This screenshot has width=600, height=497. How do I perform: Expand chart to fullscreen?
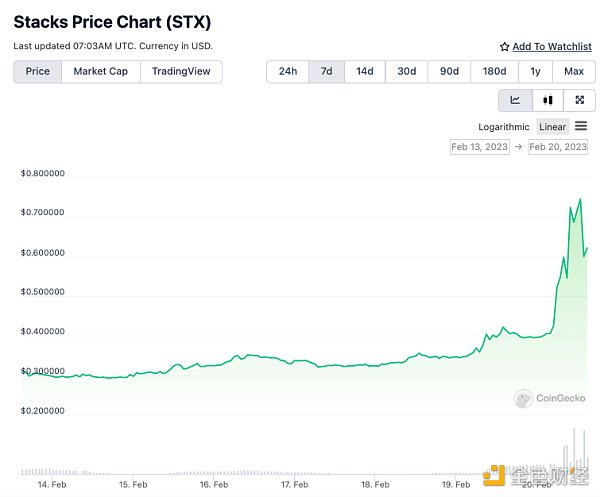(579, 100)
